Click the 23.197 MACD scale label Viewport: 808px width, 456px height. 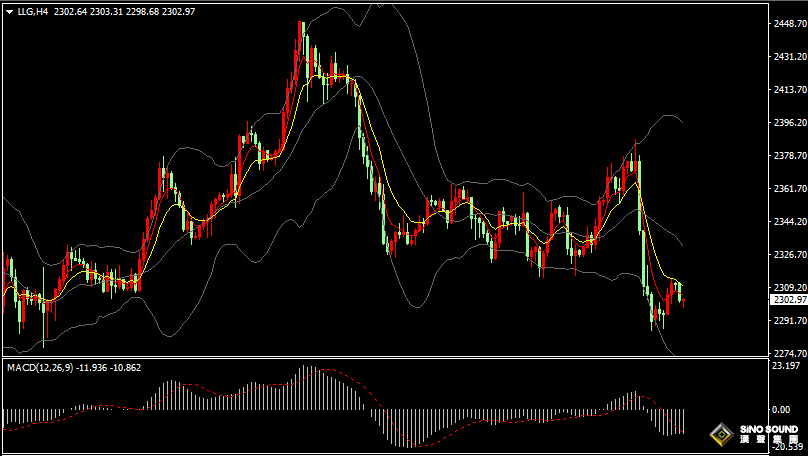click(784, 367)
